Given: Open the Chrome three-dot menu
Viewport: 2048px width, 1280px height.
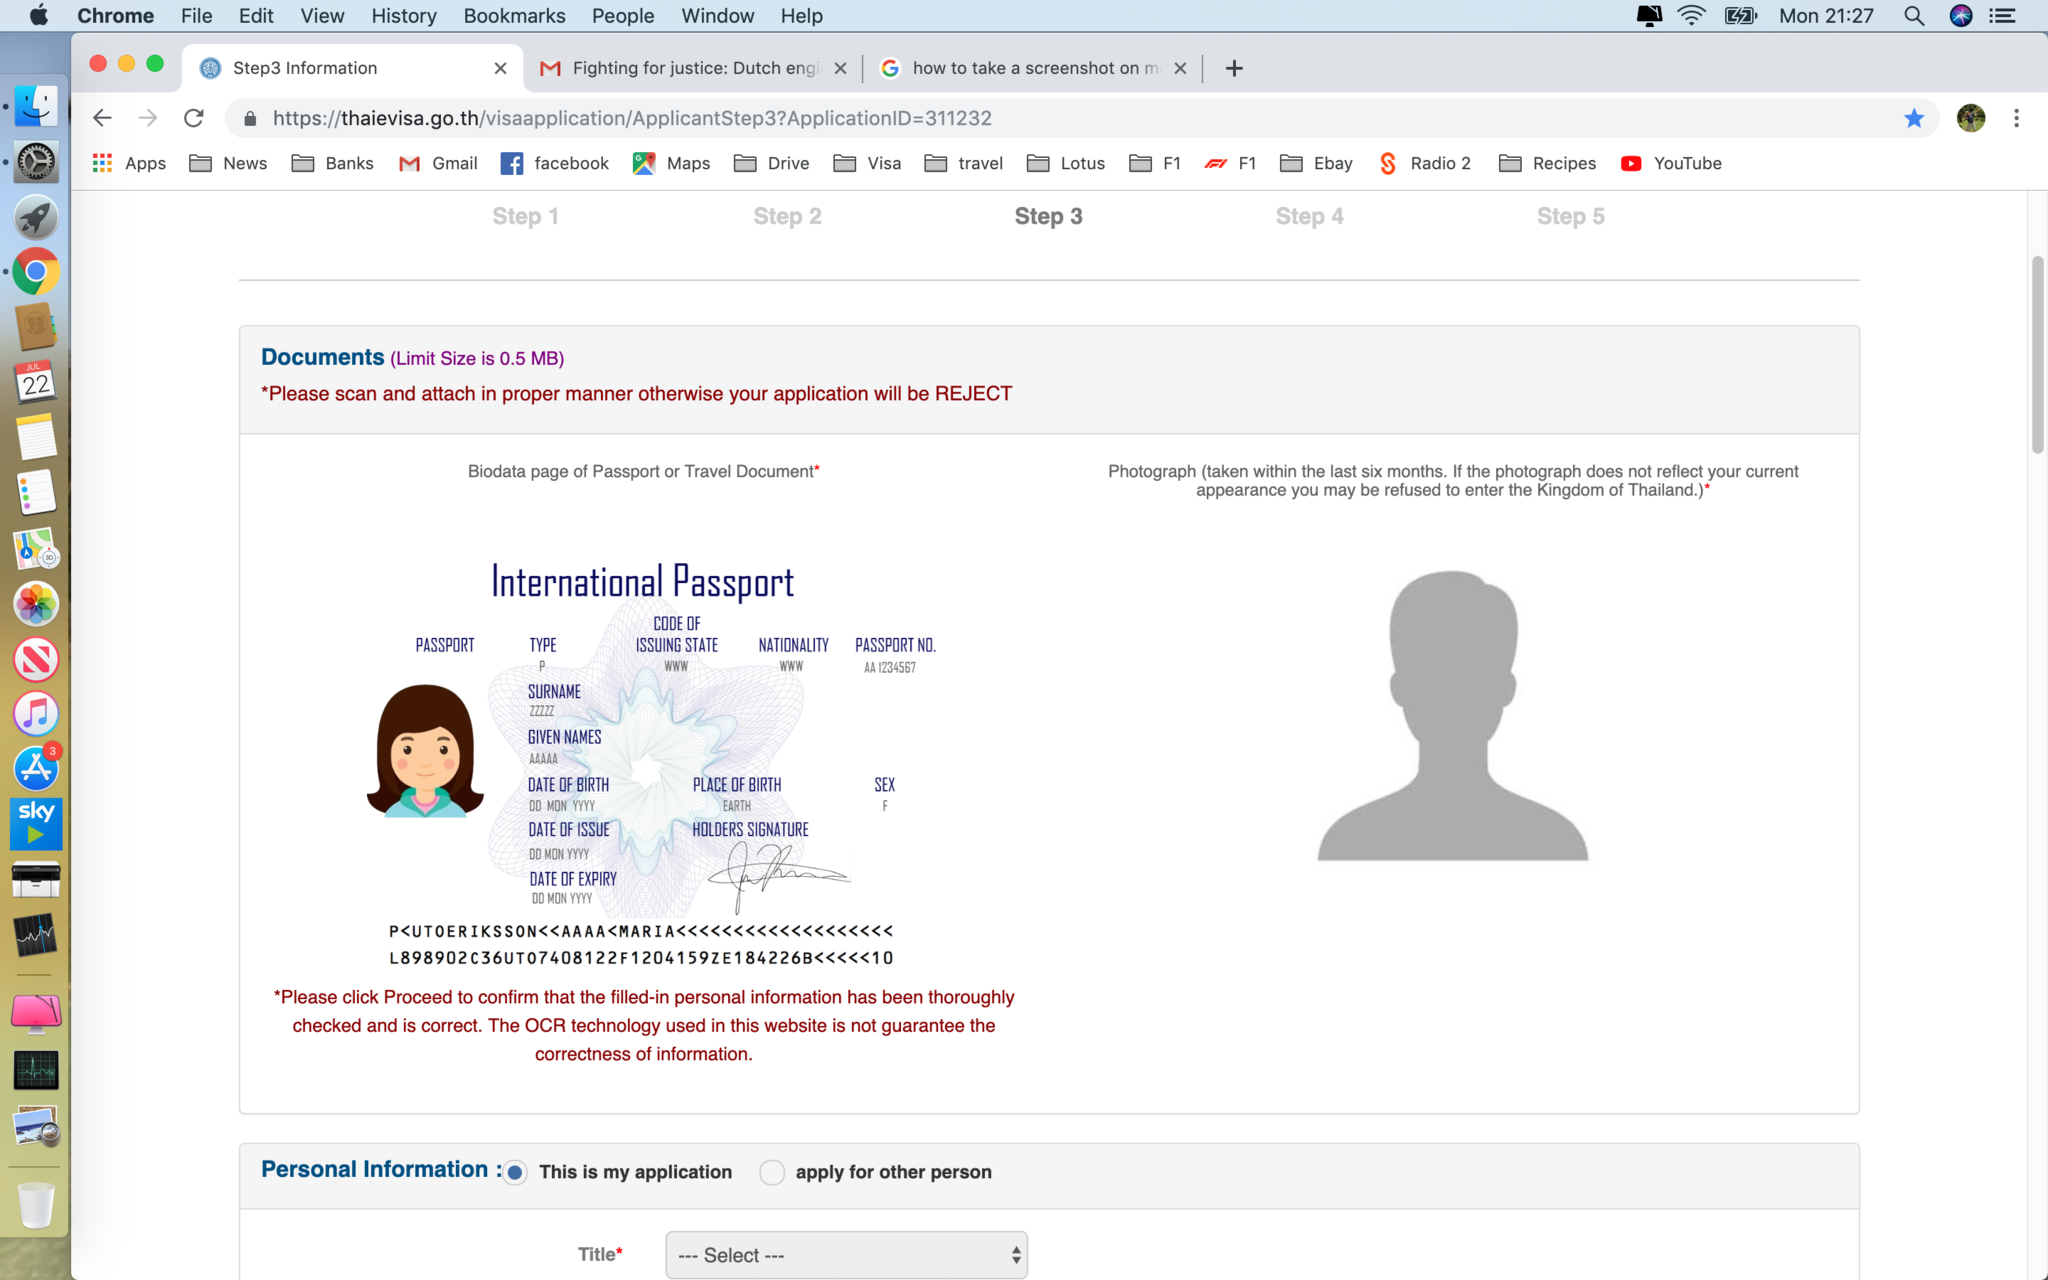Looking at the screenshot, I should pyautogui.click(x=2016, y=118).
